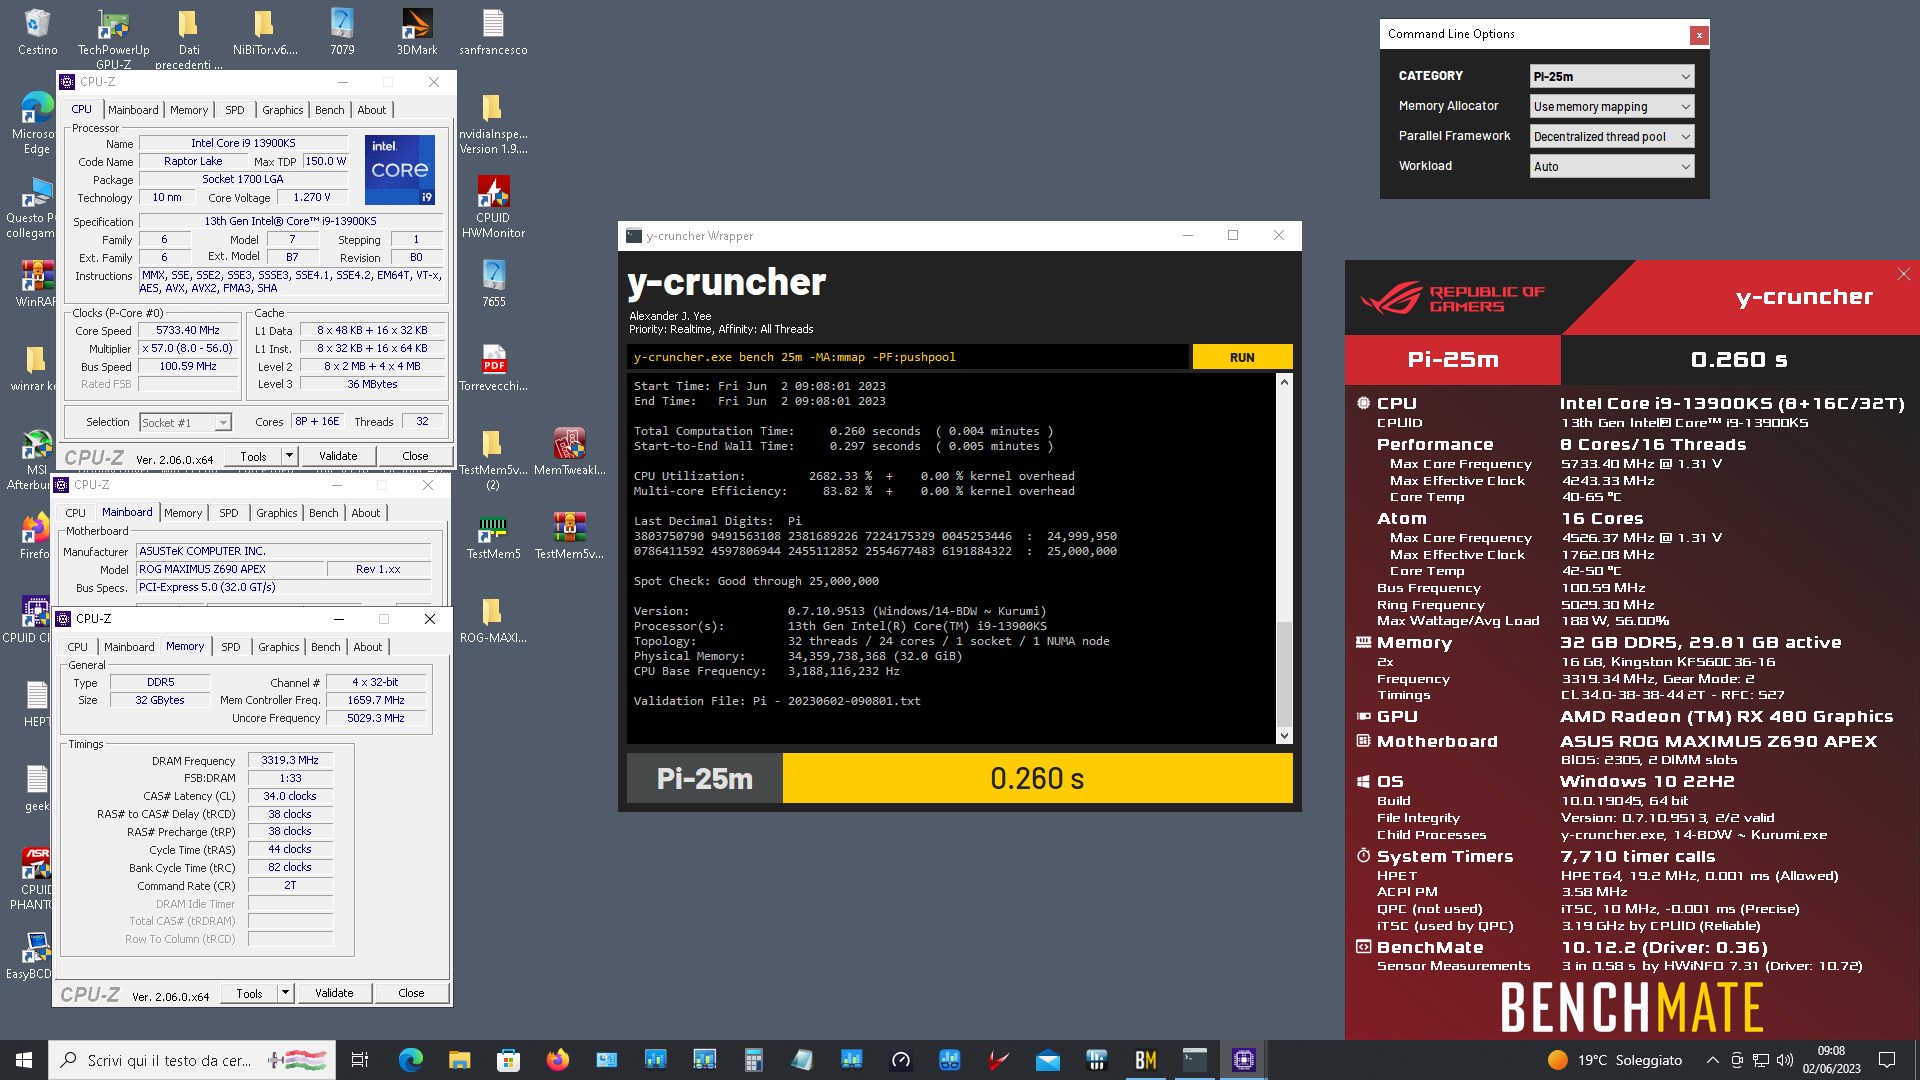Click the Windows Start button
This screenshot has width=1920, height=1080.
coord(24,1060)
